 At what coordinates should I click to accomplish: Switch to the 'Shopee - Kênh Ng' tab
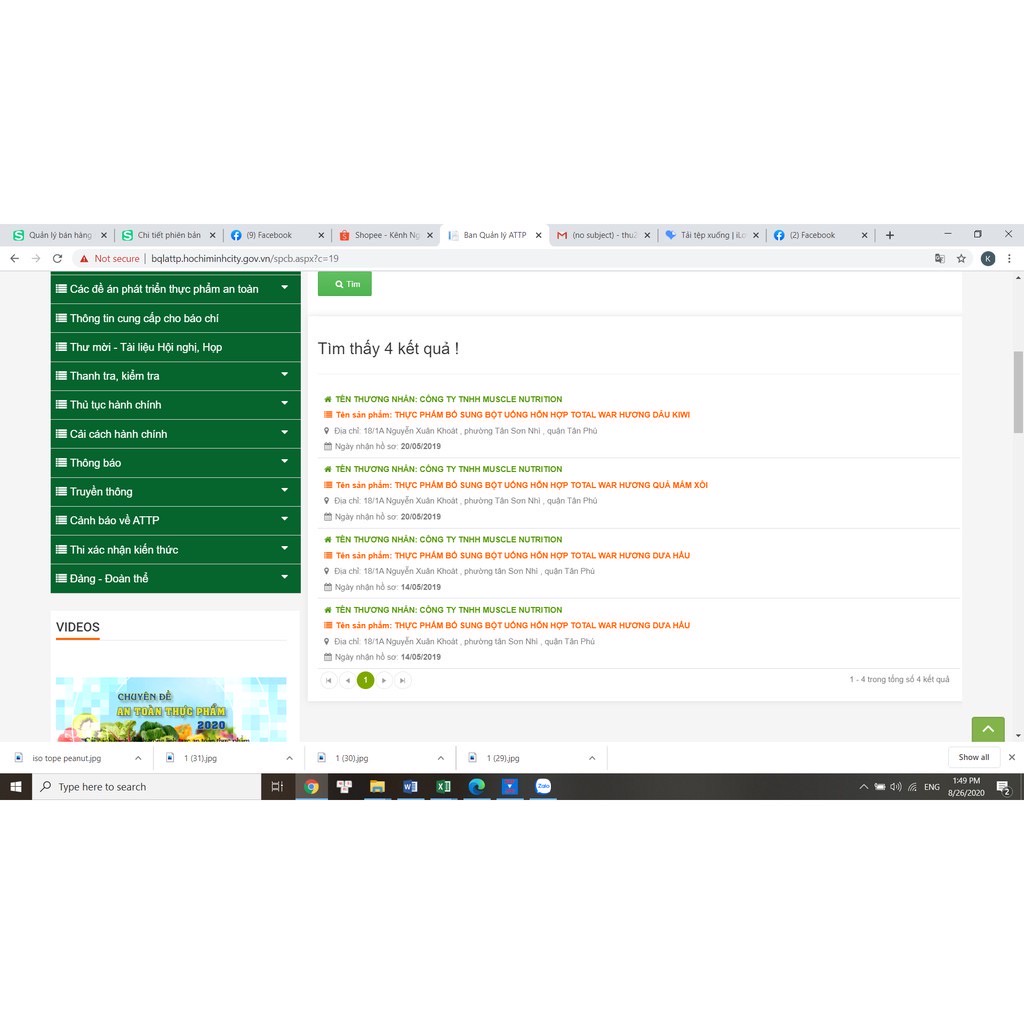(x=385, y=235)
